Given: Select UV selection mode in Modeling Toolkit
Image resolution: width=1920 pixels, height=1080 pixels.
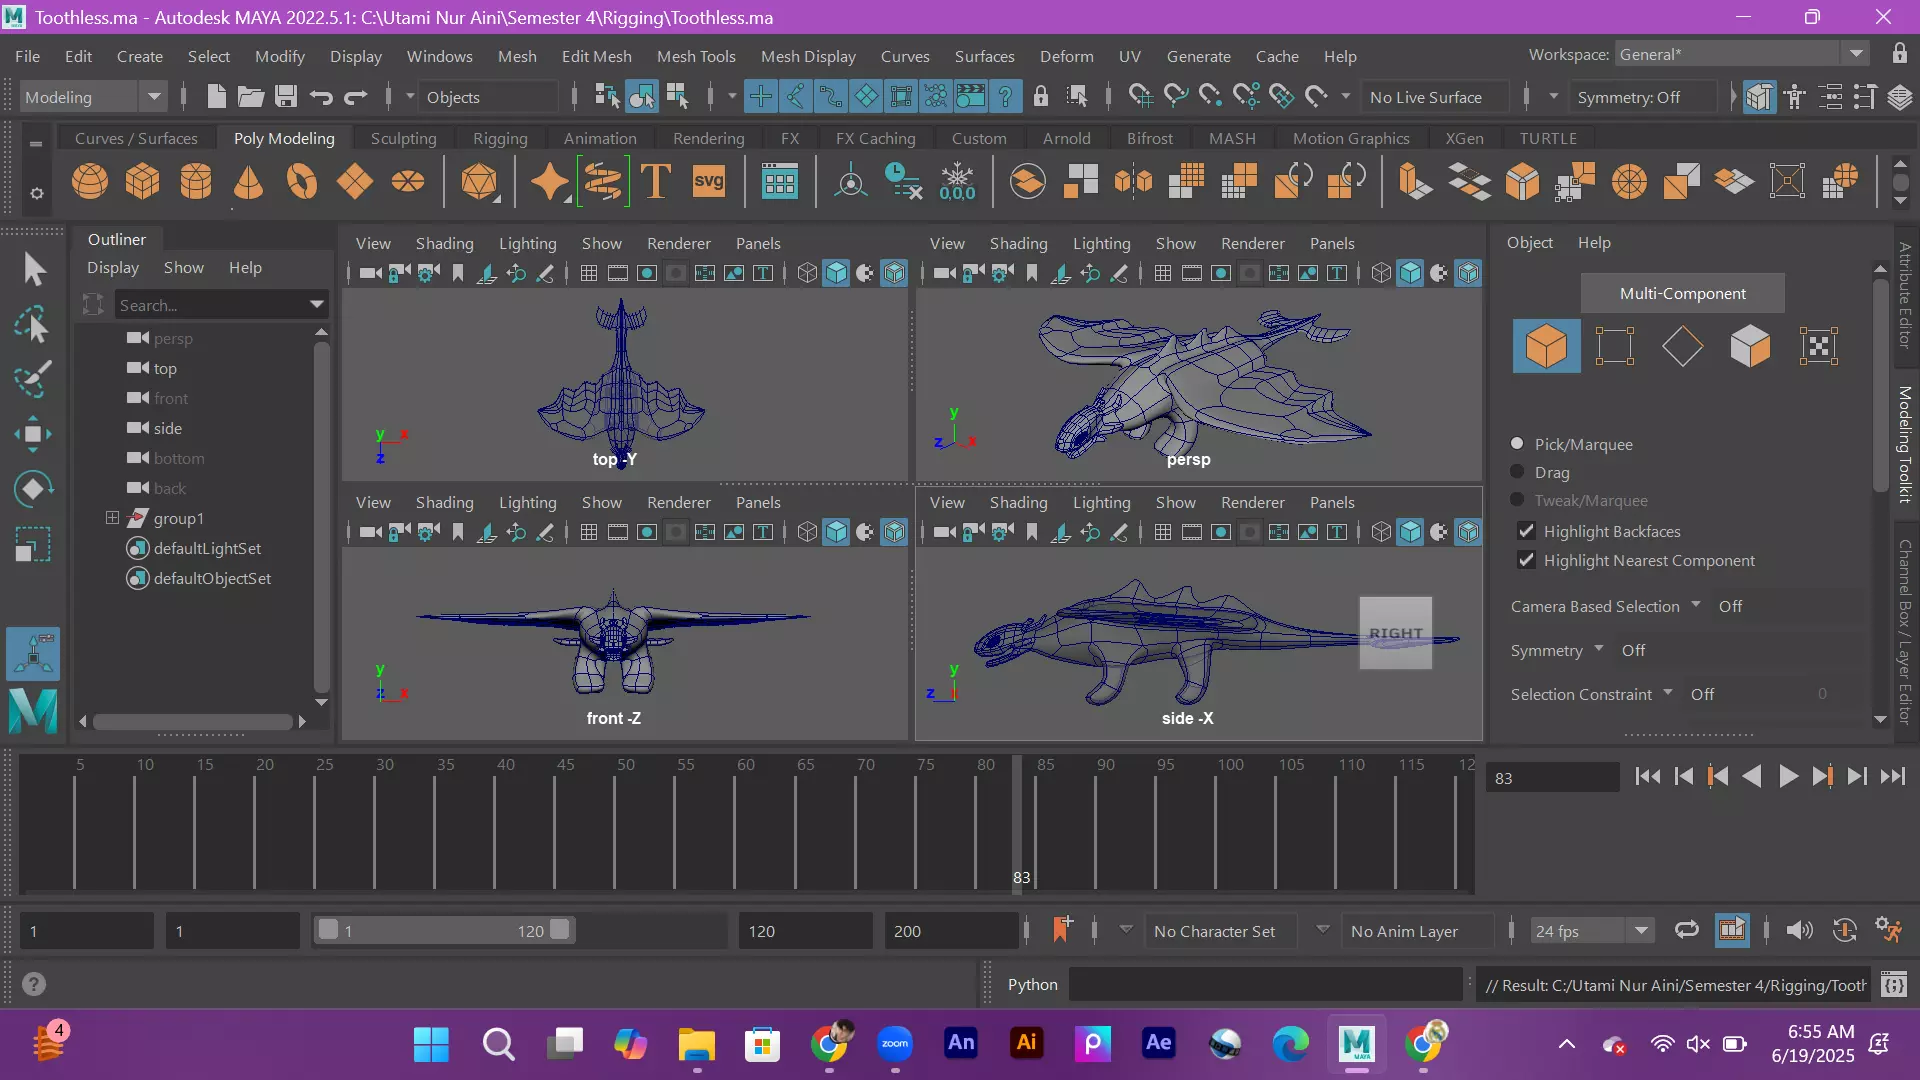Looking at the screenshot, I should click(1818, 346).
